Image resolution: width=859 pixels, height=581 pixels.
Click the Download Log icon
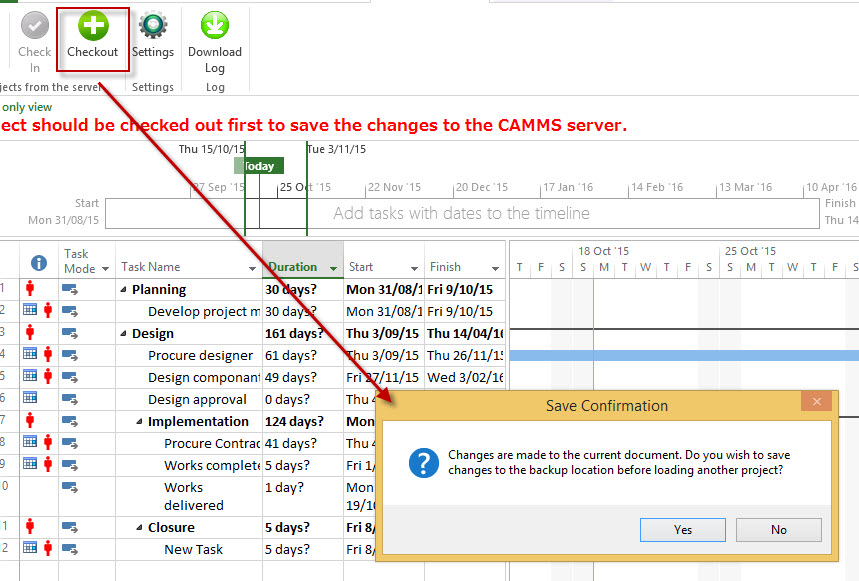215,27
